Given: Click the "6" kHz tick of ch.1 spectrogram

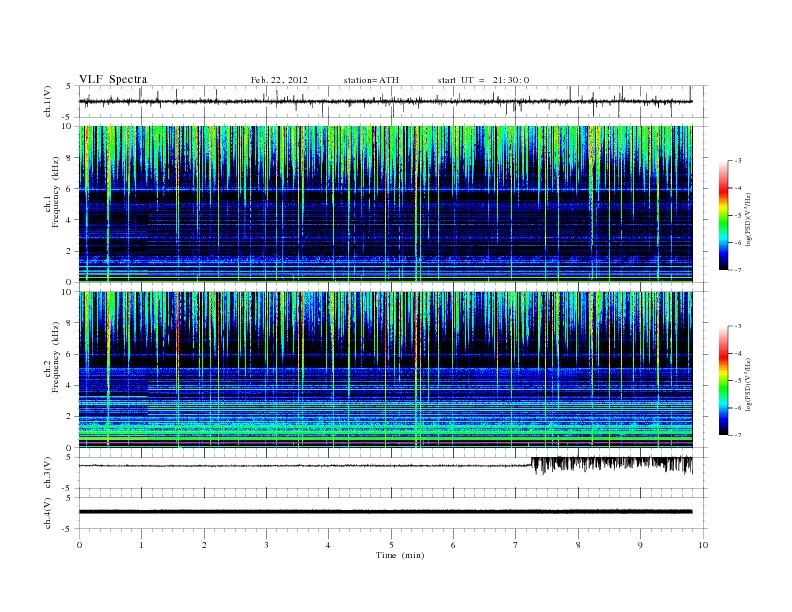Looking at the screenshot, I should 69,189.
